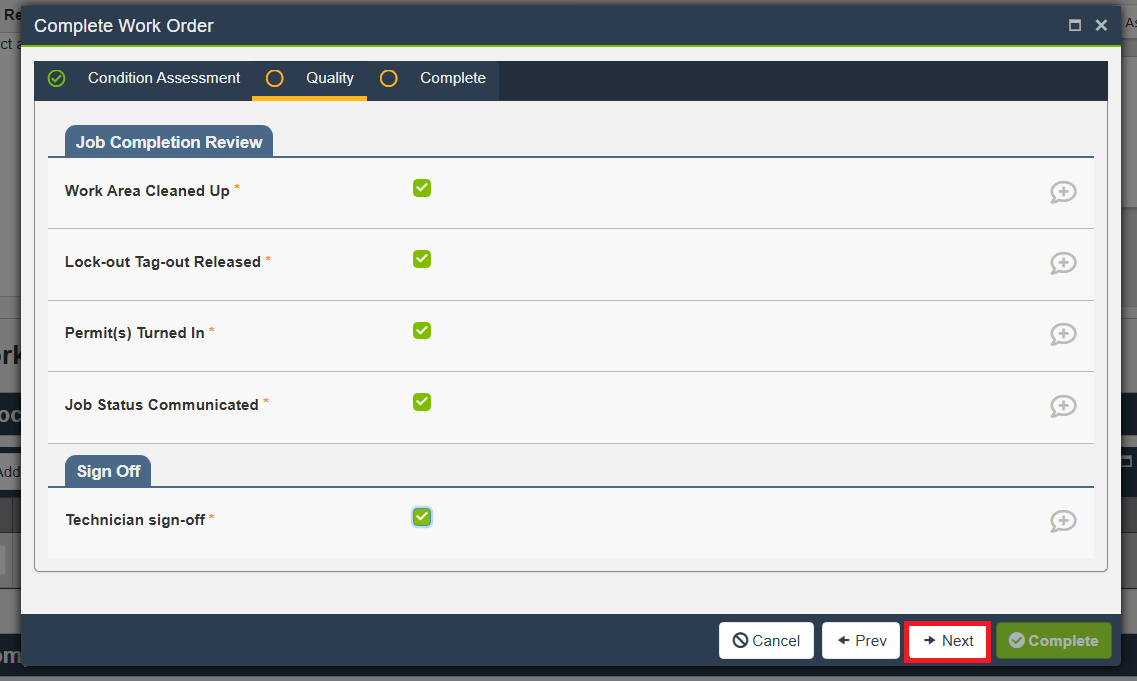Add comment for Job Status Communicated
This screenshot has height=681, width=1137.
coord(1062,406)
